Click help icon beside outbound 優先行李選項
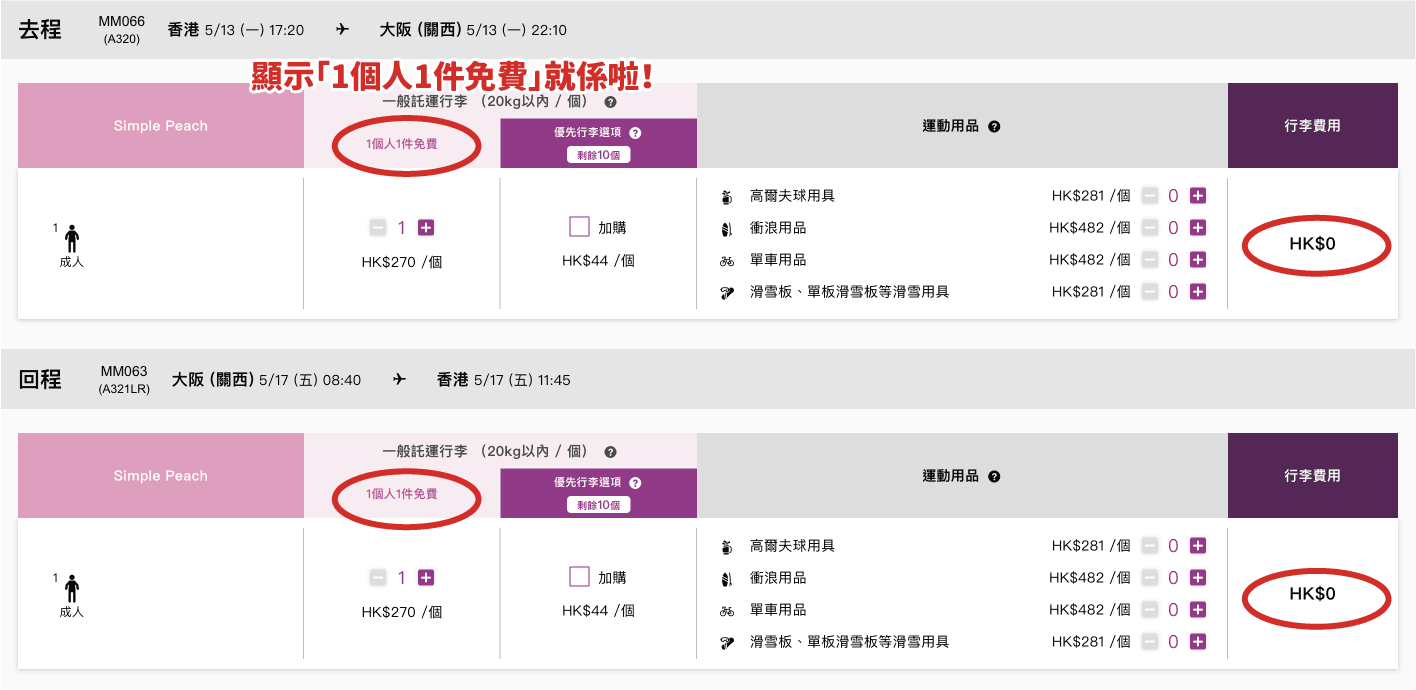The height and width of the screenshot is (690, 1416). pyautogui.click(x=635, y=133)
